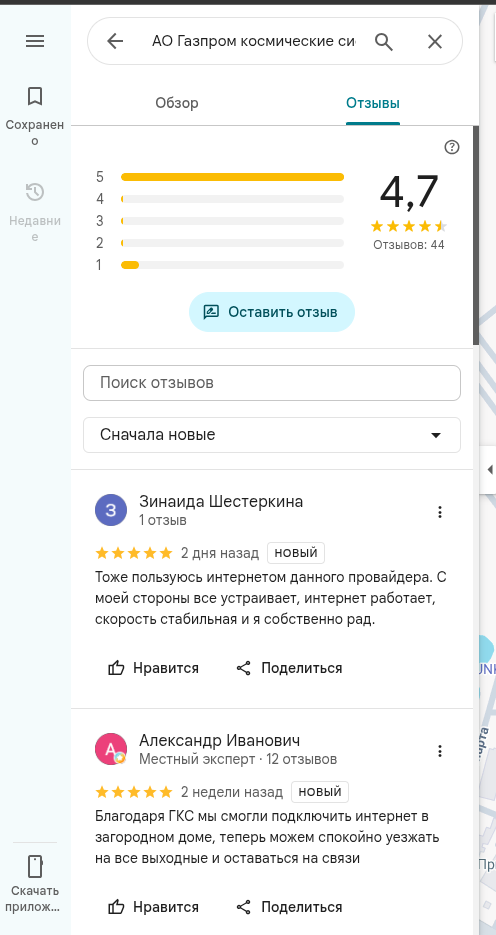Like Зинаида Шестеркина's review
The width and height of the screenshot is (496, 935).
click(x=153, y=668)
